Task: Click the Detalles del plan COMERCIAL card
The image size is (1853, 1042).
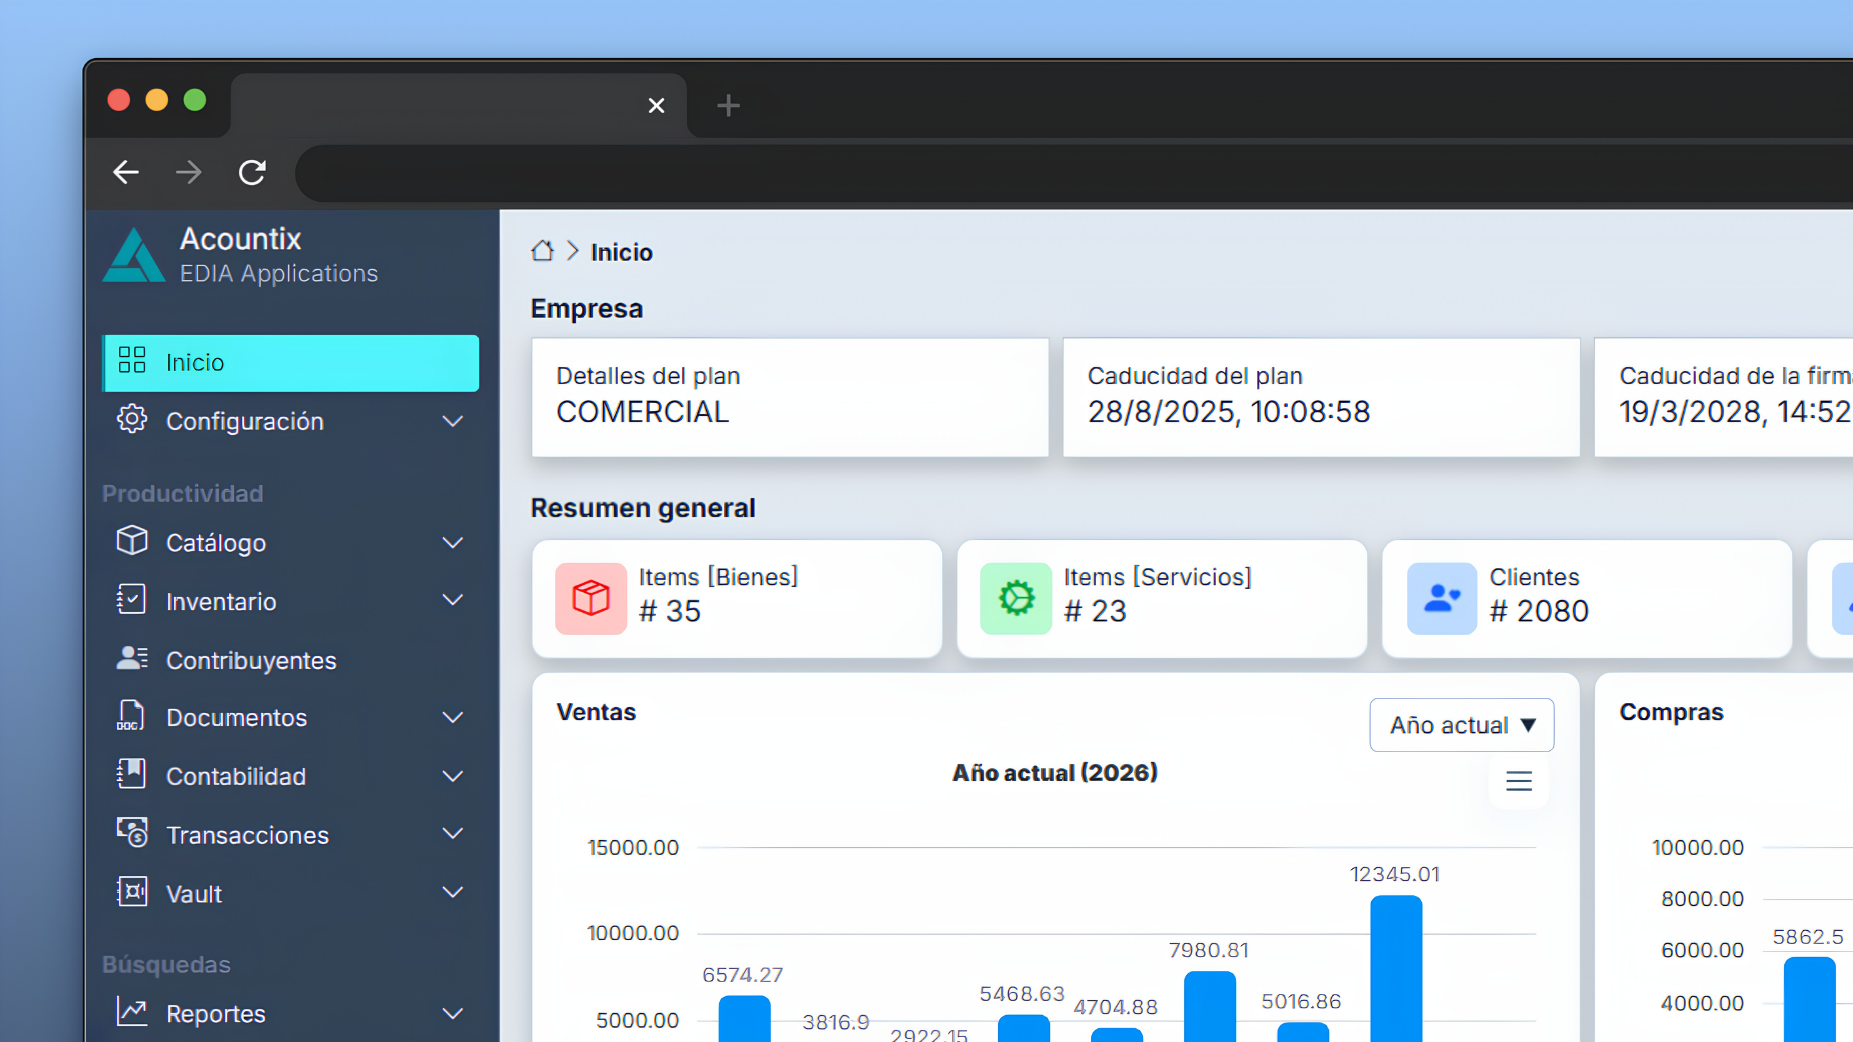Action: point(790,397)
